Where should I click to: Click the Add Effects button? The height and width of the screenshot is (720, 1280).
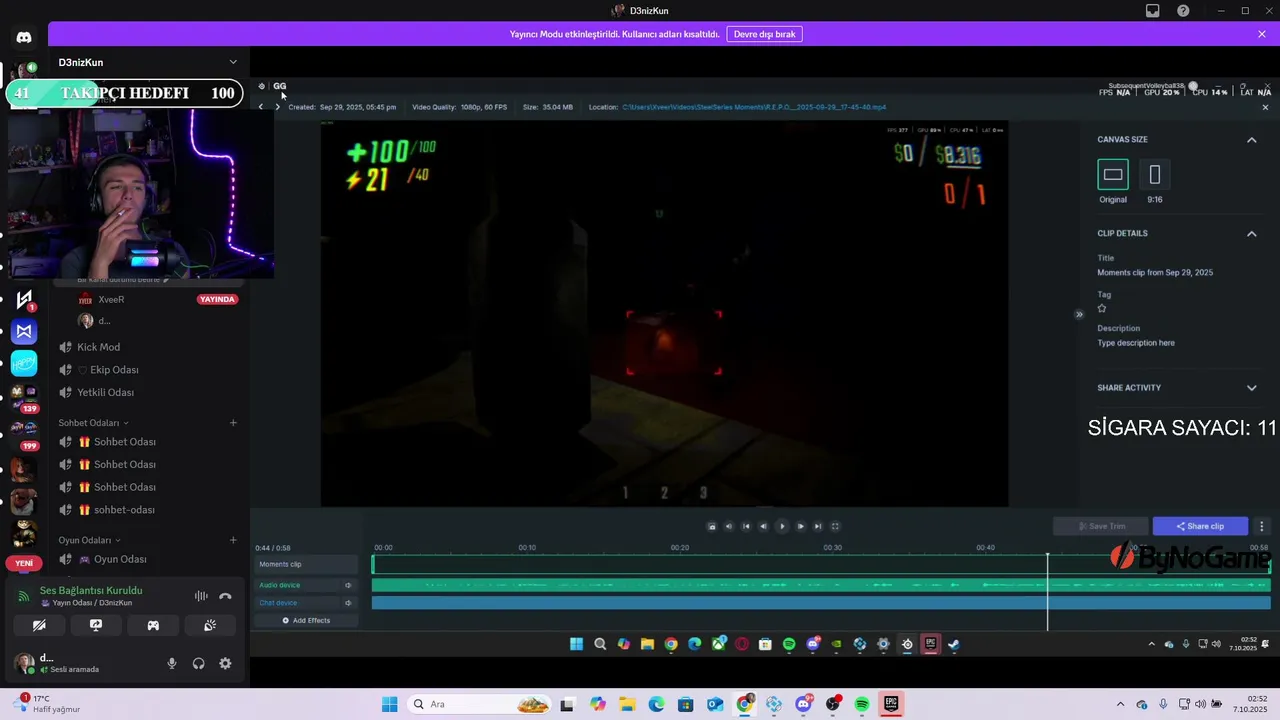(306, 621)
